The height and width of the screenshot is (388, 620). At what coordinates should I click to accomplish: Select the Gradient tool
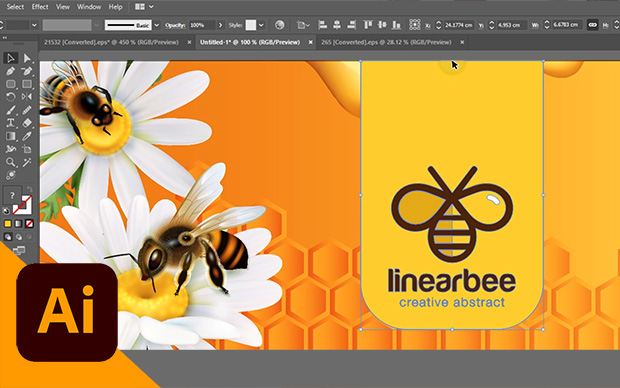pos(11,136)
